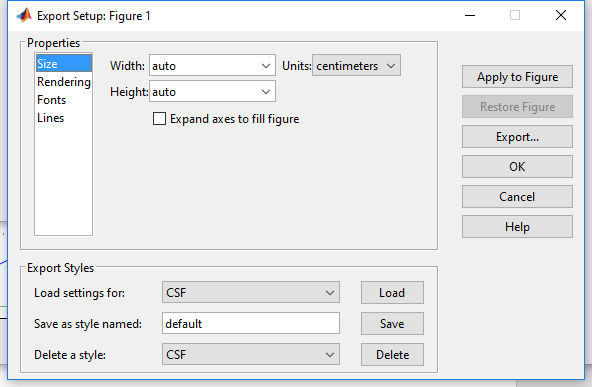592x387 pixels.
Task: Click the Export... button
Action: (x=517, y=137)
